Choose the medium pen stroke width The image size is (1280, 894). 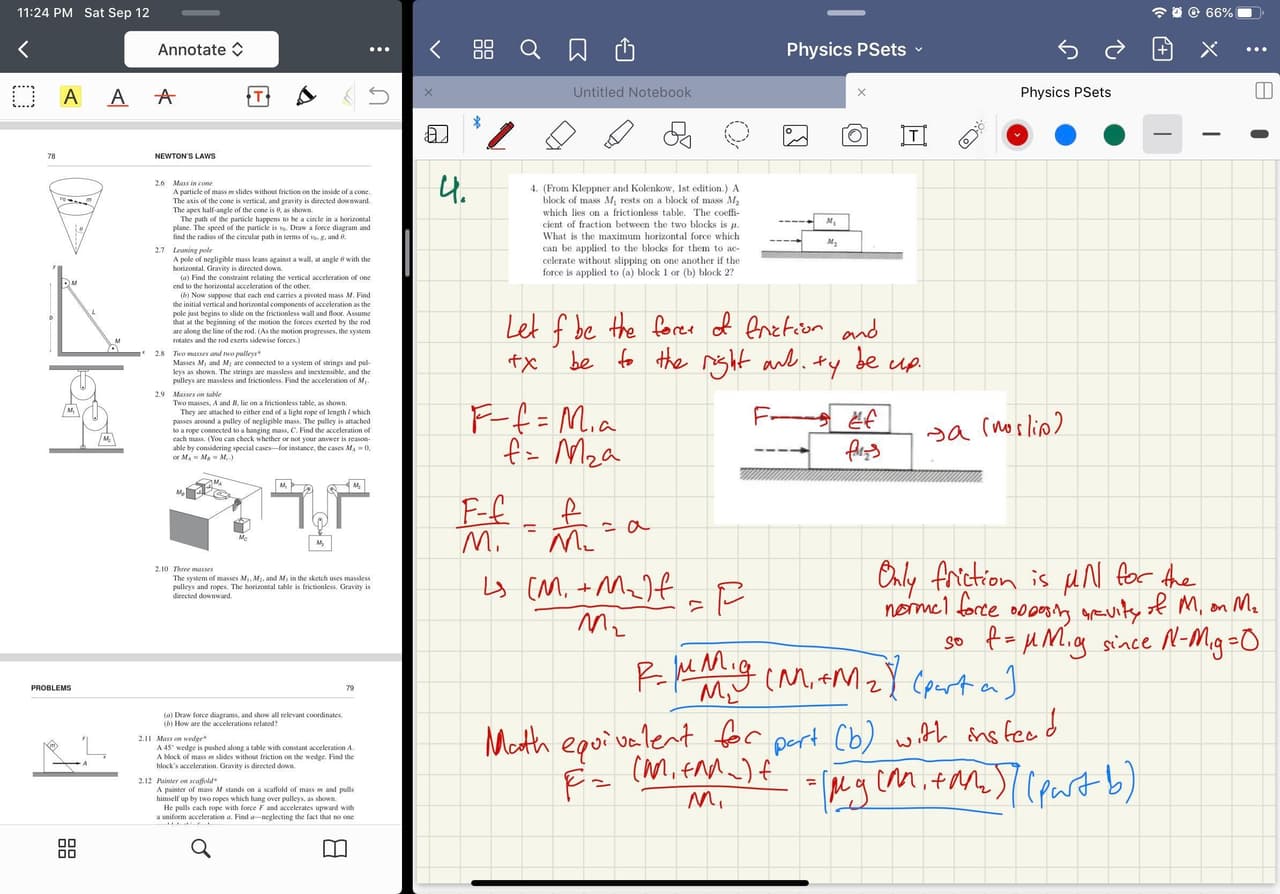(x=1210, y=134)
